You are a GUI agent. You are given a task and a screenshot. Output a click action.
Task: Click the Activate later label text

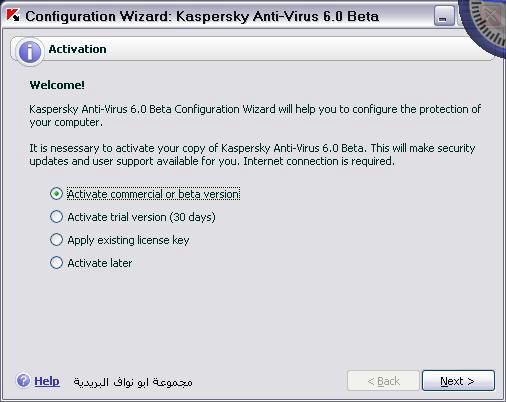(x=100, y=263)
